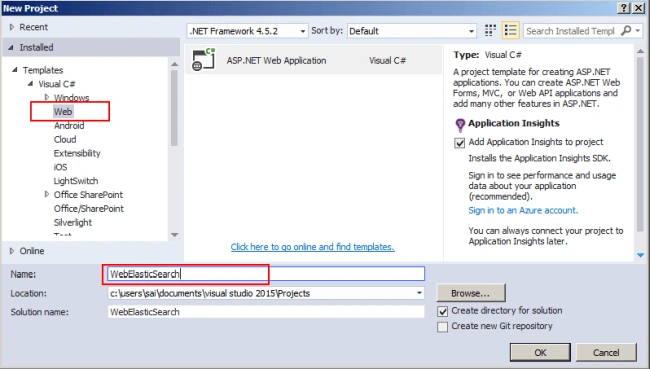
Task: Click the Solution name input field
Action: (266, 312)
